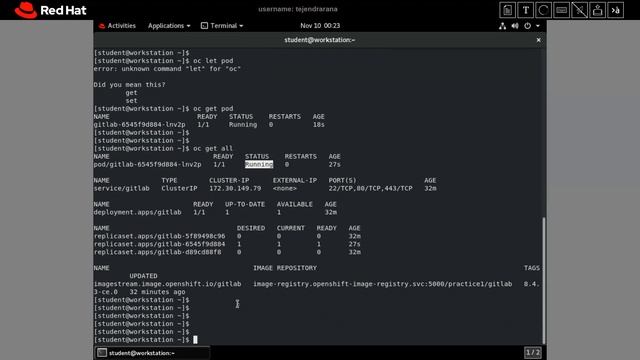Click replicaset.apps/gitlab-6545f9d884 text
Image resolution: width=640 pixels, height=360 pixels.
coord(159,244)
